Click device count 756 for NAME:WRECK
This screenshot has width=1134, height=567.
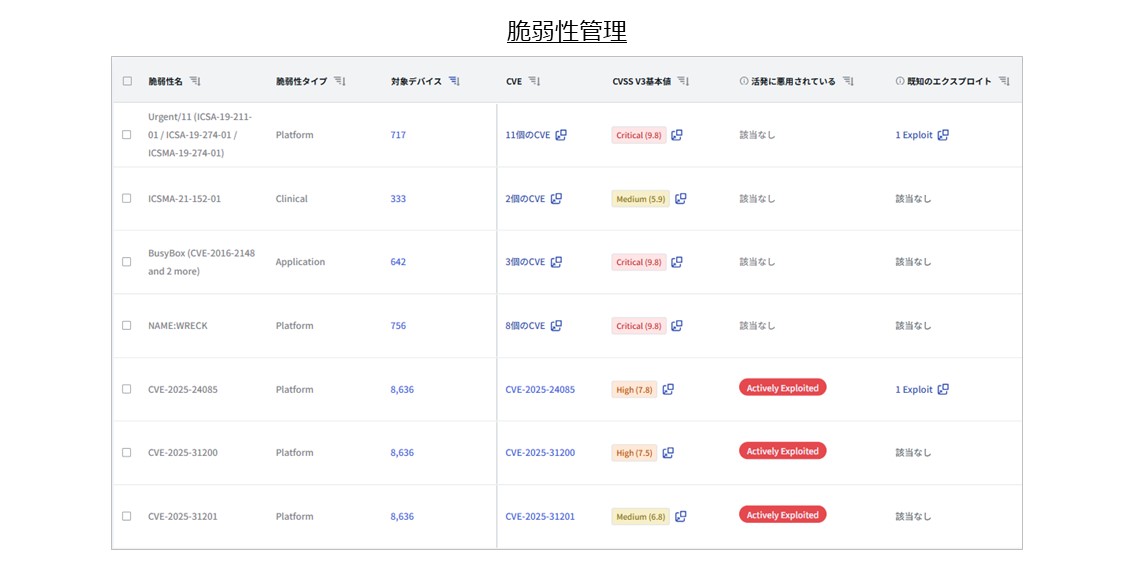(398, 326)
